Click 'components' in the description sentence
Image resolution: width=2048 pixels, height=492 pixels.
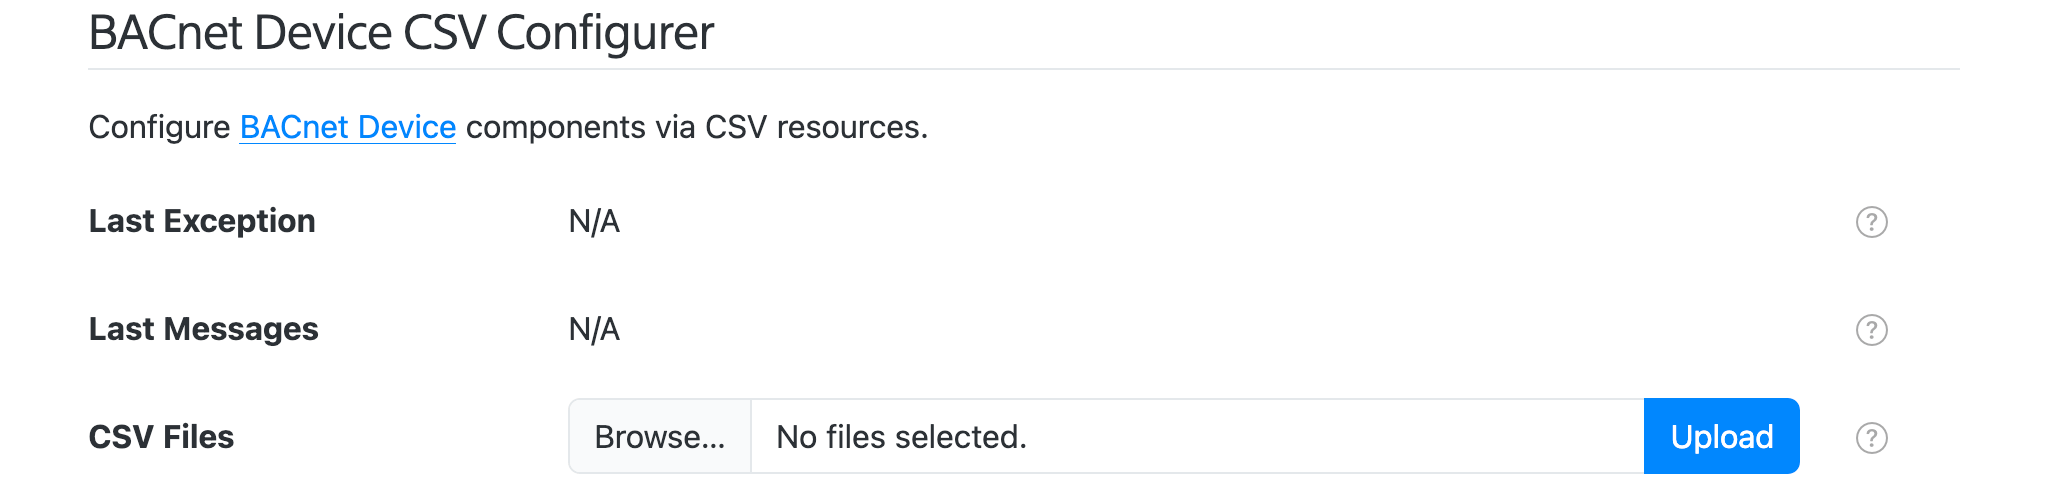point(556,128)
